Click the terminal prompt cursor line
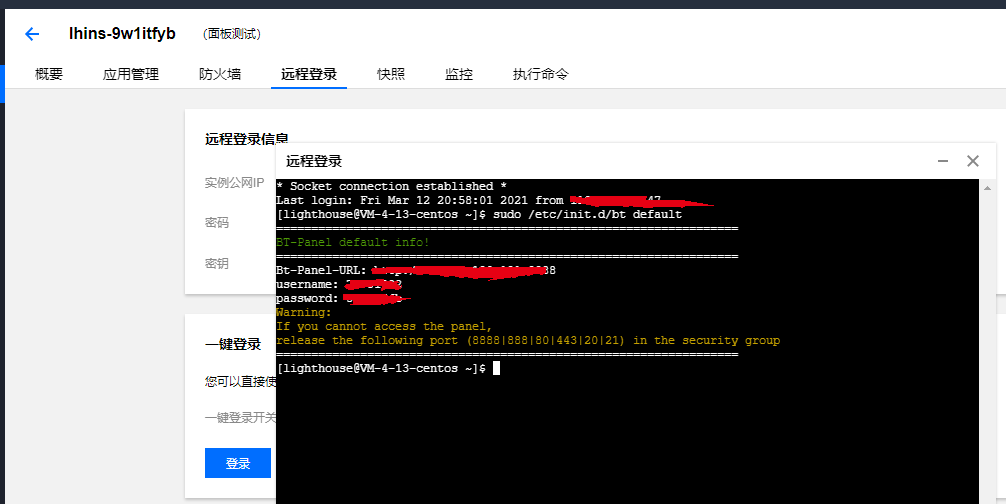1006x504 pixels. pyautogui.click(x=388, y=369)
